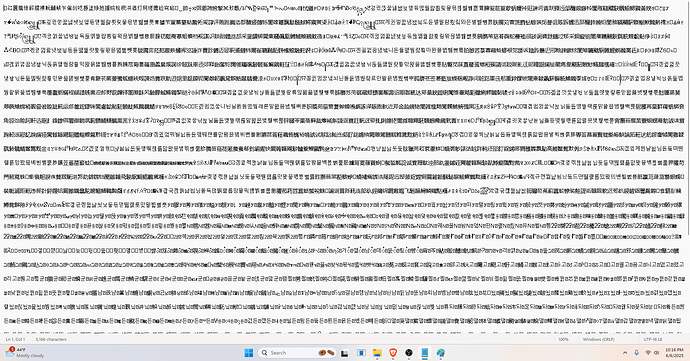Switch to Notepad taskbar icon
Image resolution: width=690 pixels, height=361 pixels.
(x=425, y=353)
